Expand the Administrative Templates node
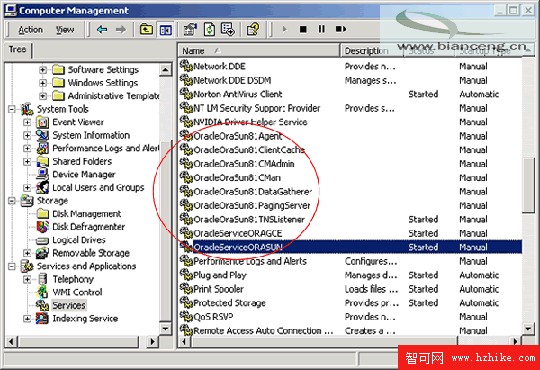Screen dimensions: 540x370 point(43,96)
